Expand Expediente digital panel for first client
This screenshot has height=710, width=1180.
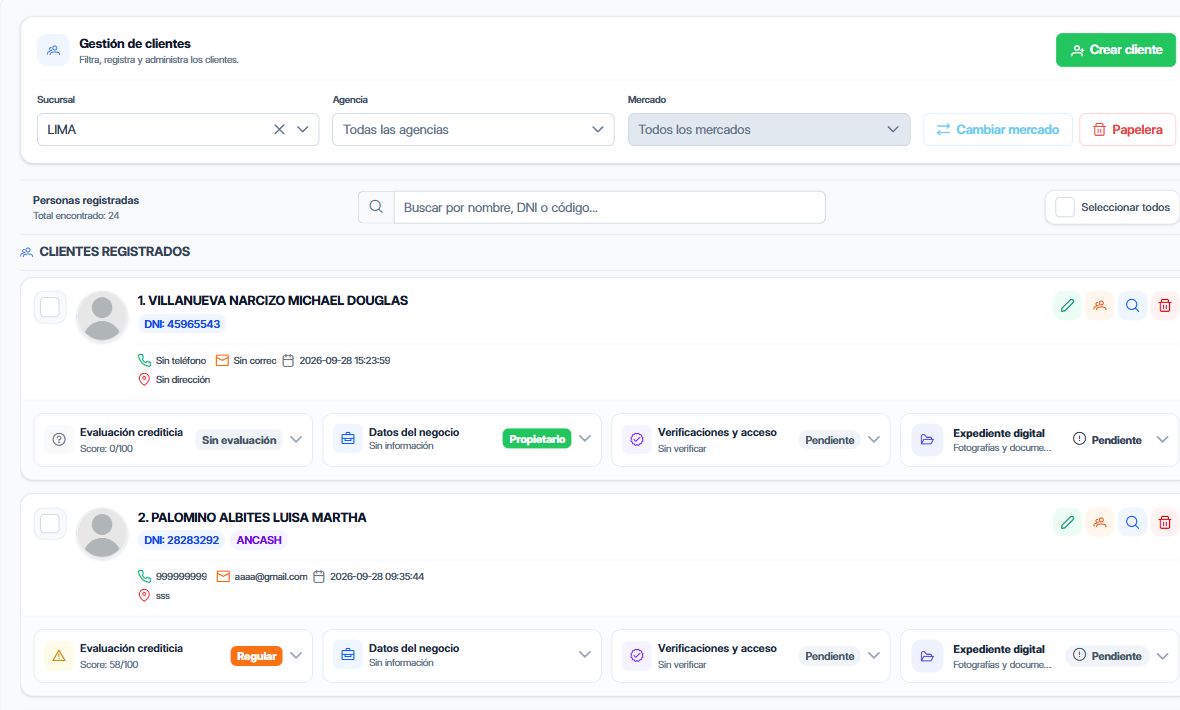point(1162,440)
